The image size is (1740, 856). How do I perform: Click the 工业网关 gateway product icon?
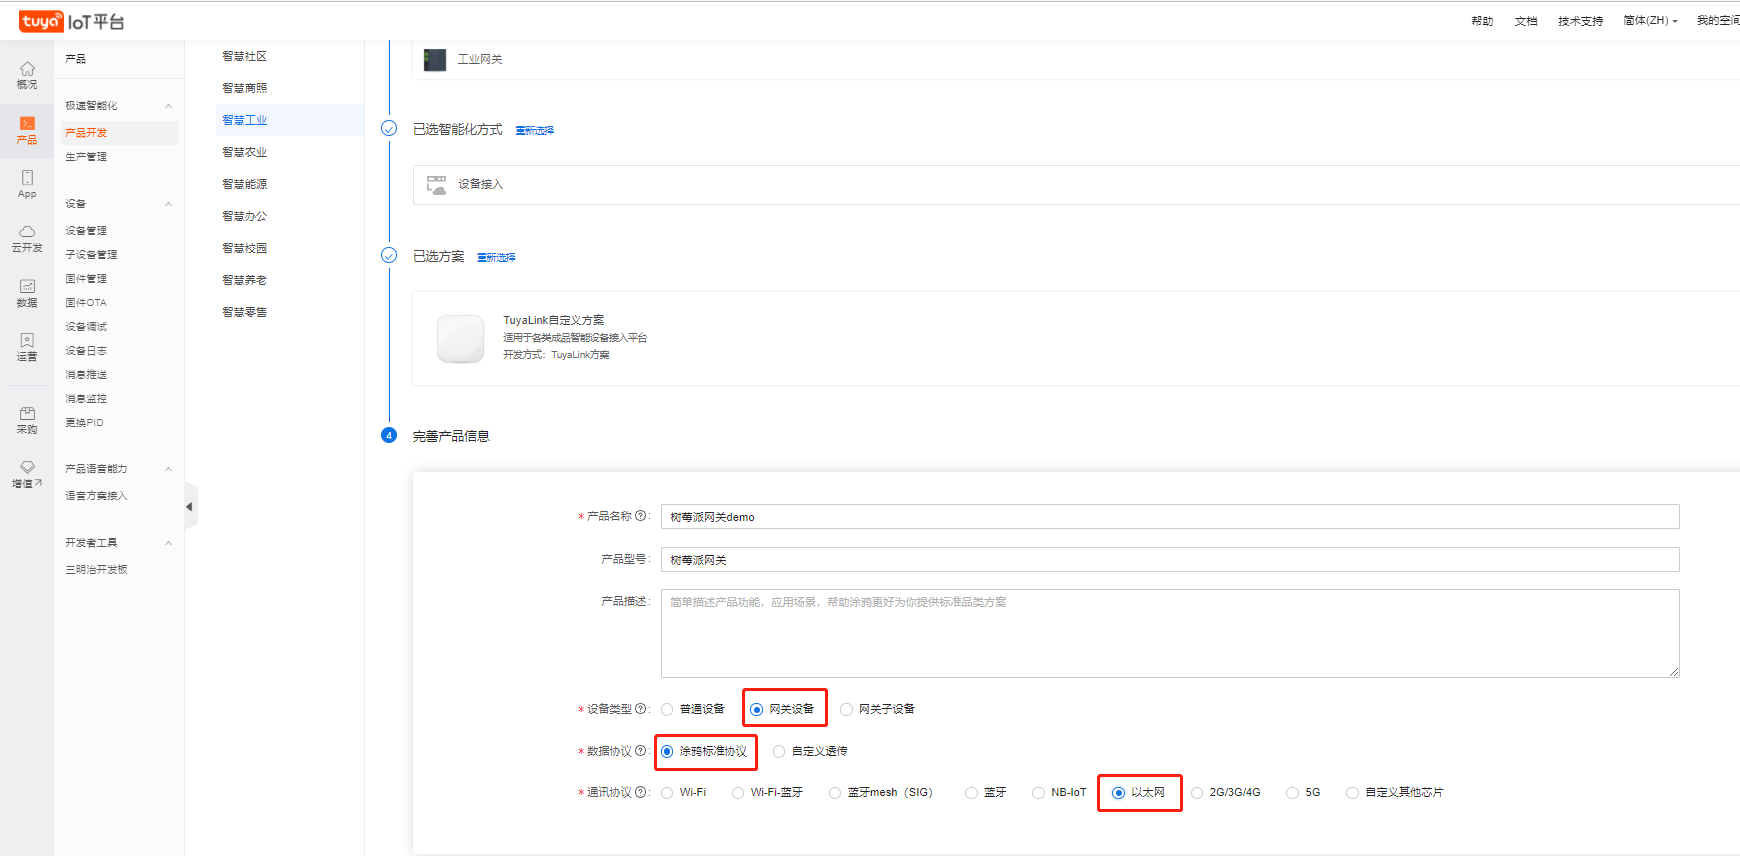click(435, 60)
